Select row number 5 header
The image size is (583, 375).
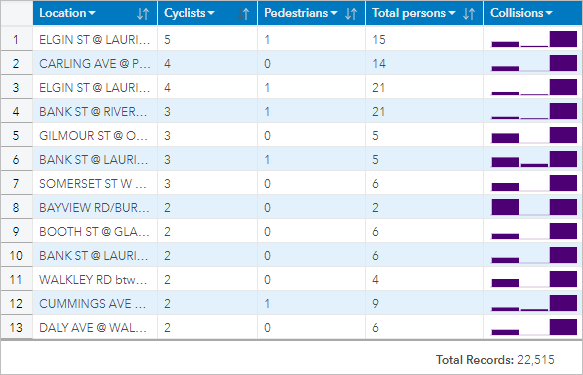point(16,135)
